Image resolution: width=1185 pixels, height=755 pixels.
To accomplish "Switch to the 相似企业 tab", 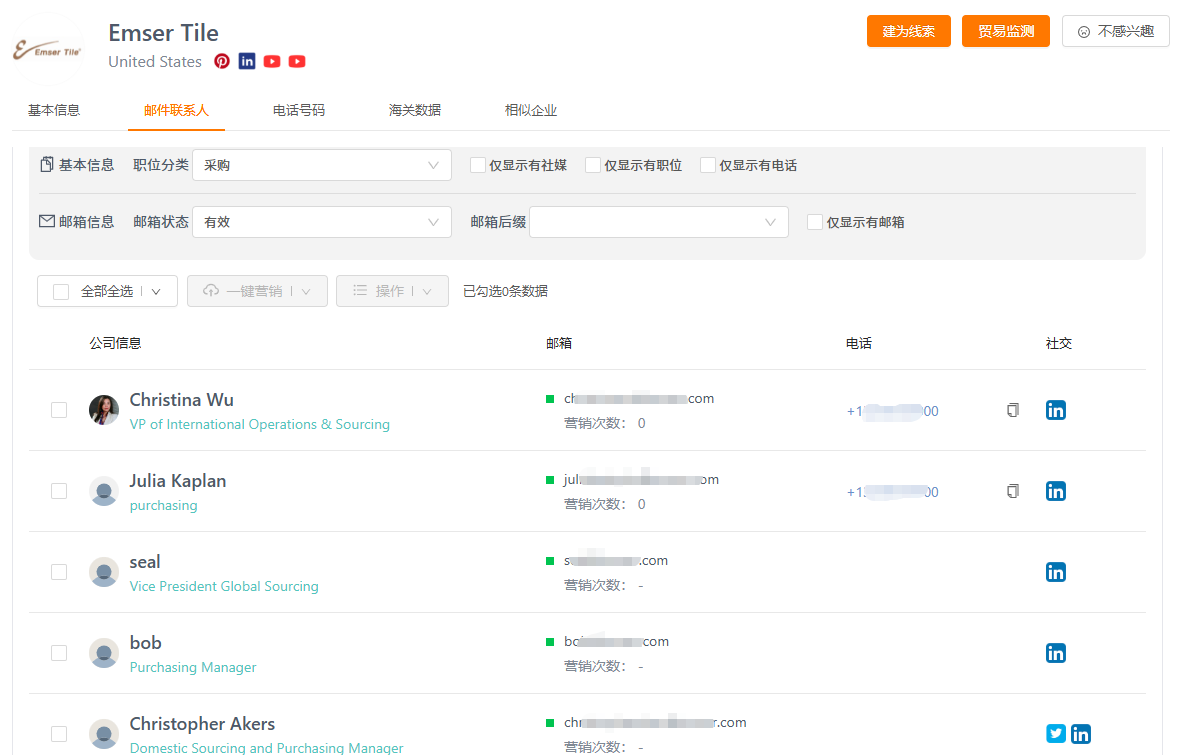I will coord(531,110).
